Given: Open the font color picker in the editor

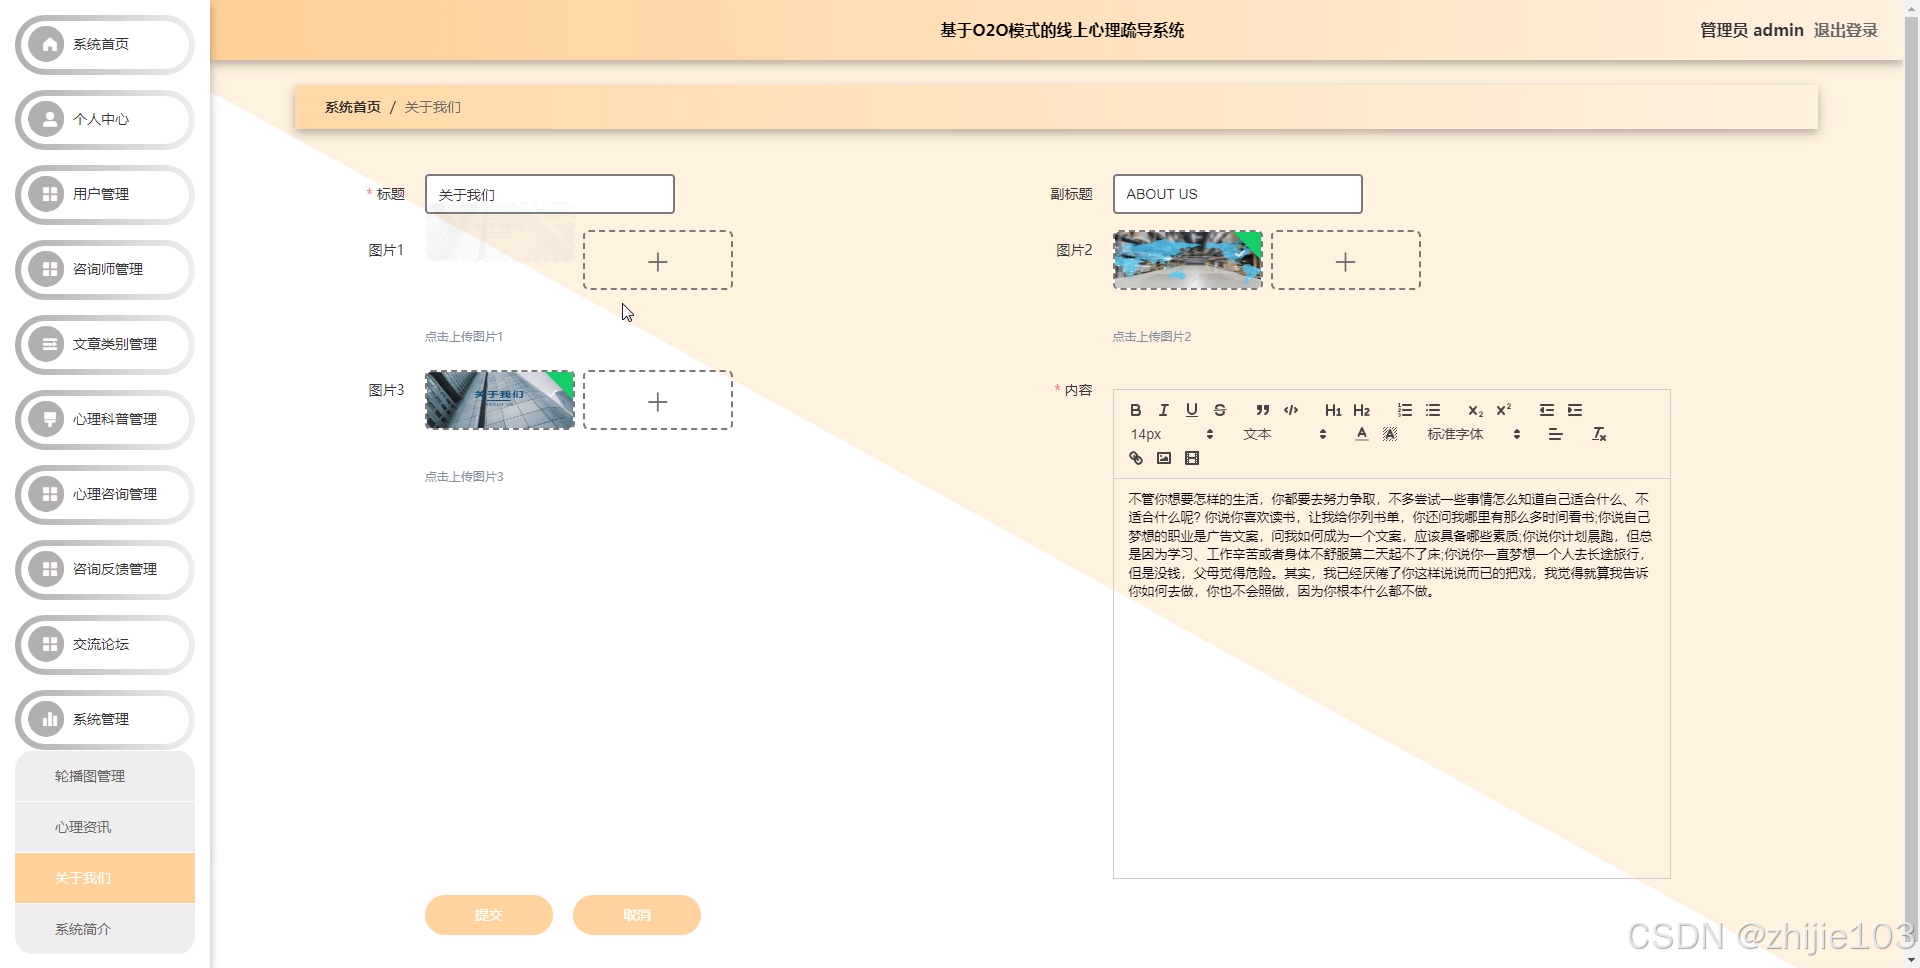Looking at the screenshot, I should (1362, 434).
